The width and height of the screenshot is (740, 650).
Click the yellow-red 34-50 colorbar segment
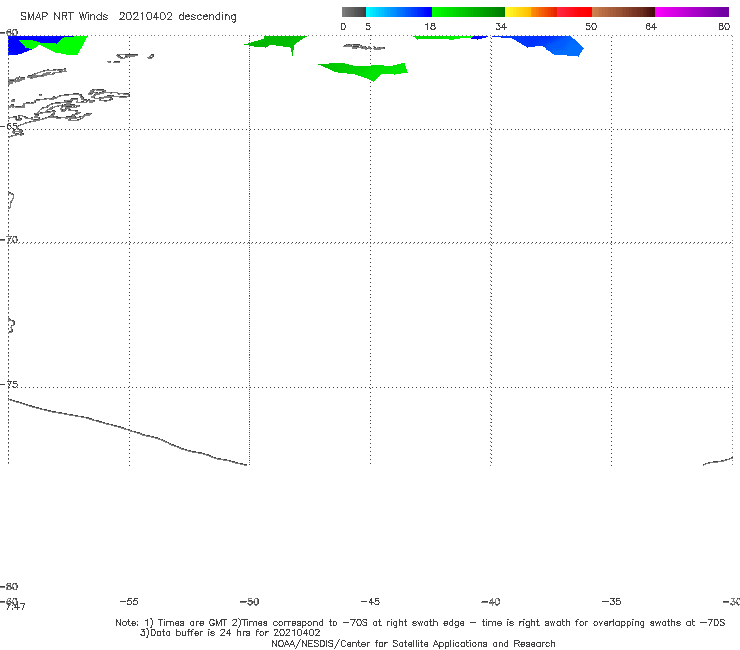(x=548, y=12)
